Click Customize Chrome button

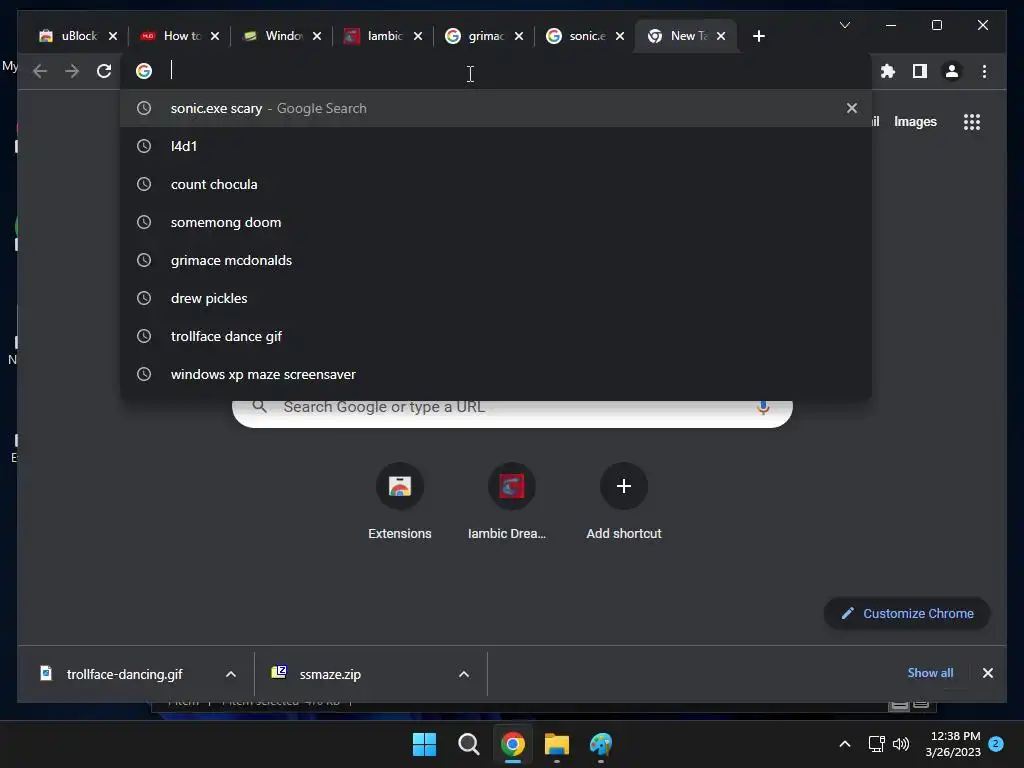(907, 613)
